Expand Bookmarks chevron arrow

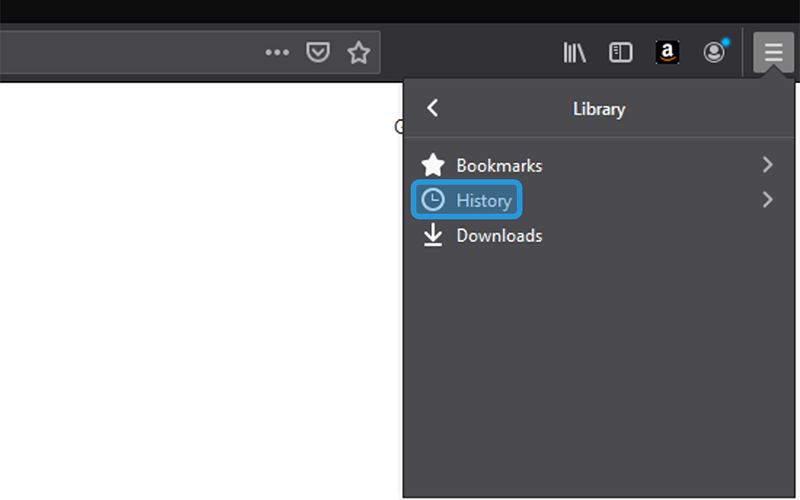(x=767, y=165)
